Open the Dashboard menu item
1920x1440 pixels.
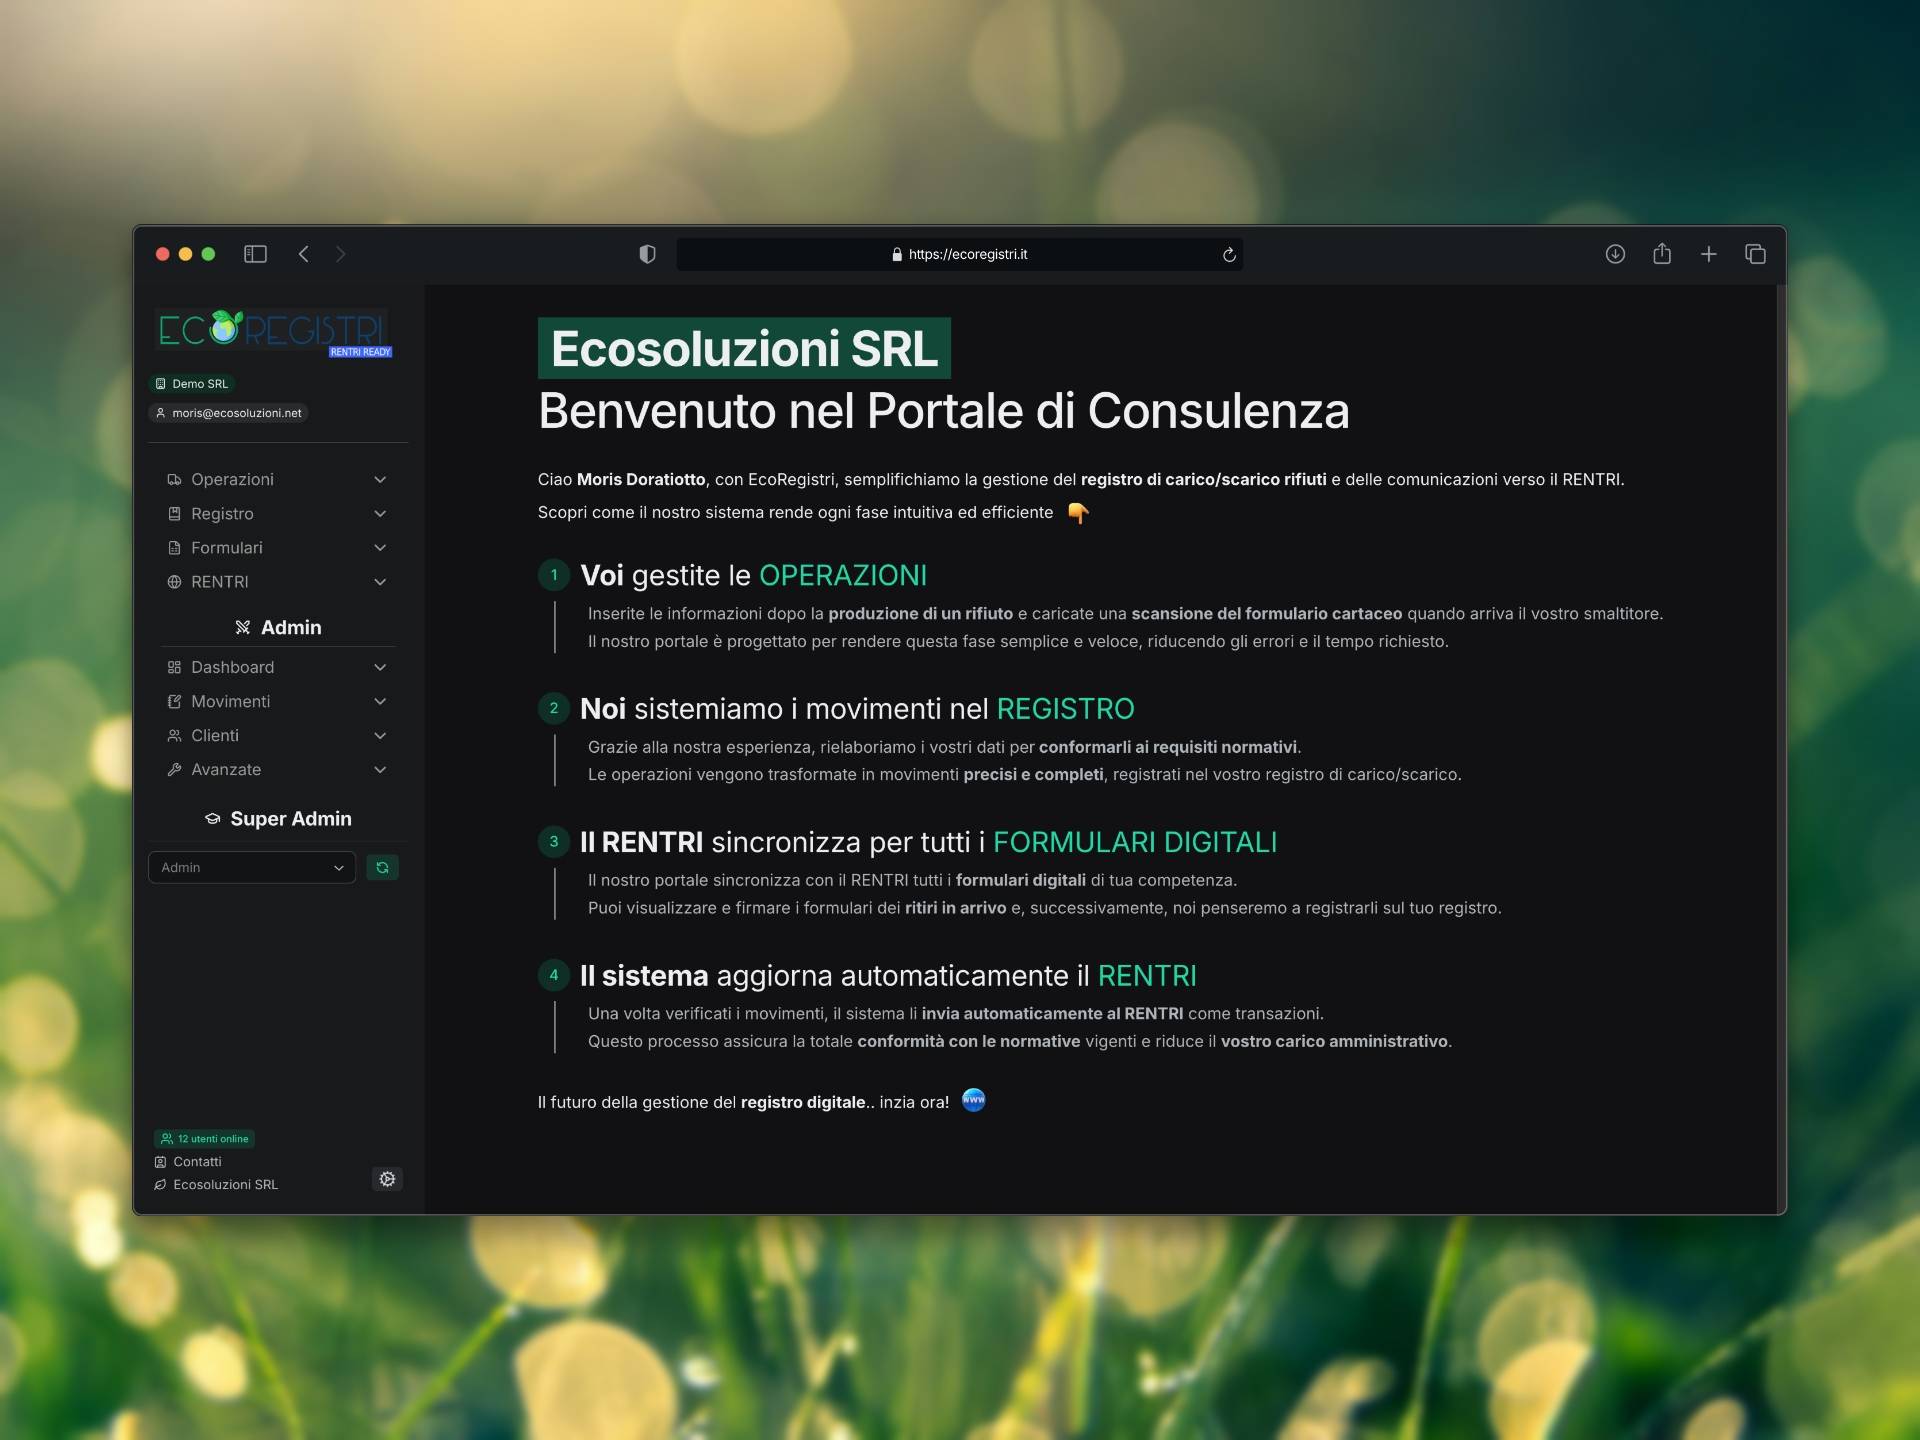click(x=277, y=667)
